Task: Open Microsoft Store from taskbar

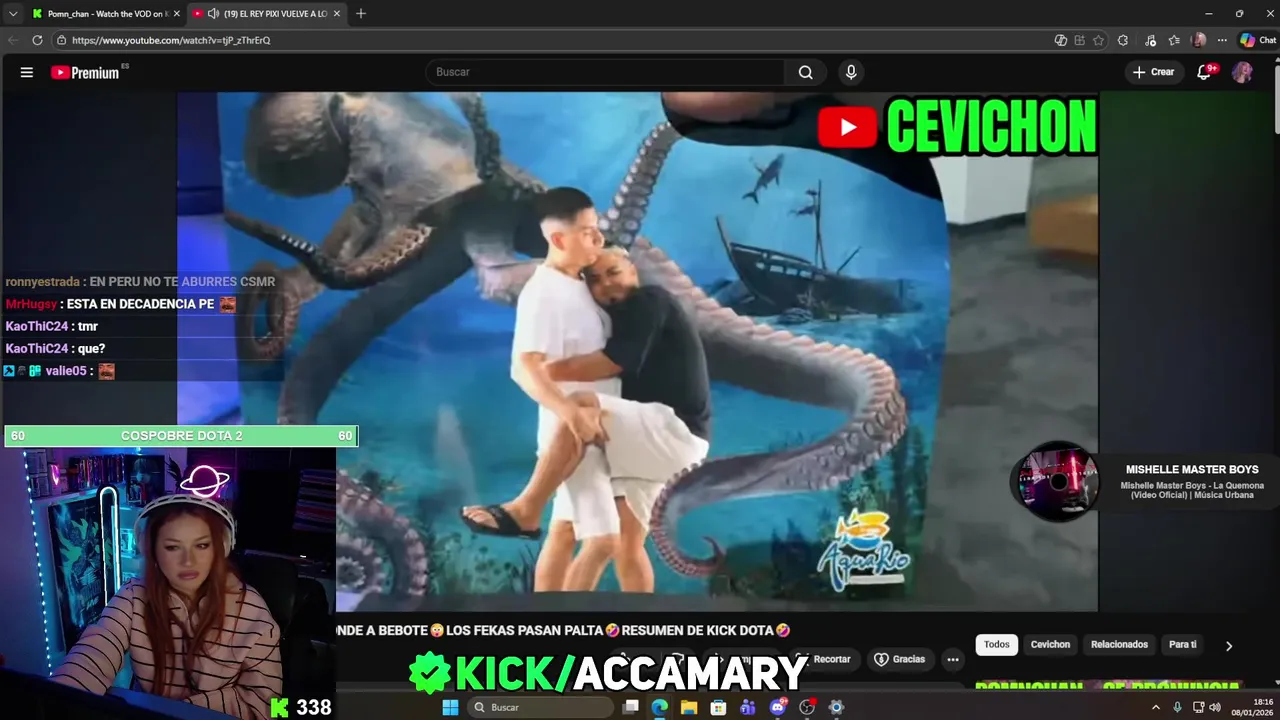Action: coord(718,707)
